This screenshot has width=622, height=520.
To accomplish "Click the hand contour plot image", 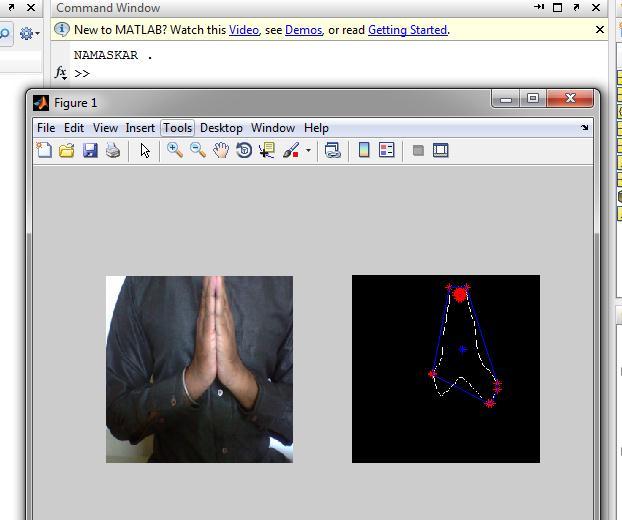I will (x=446, y=369).
